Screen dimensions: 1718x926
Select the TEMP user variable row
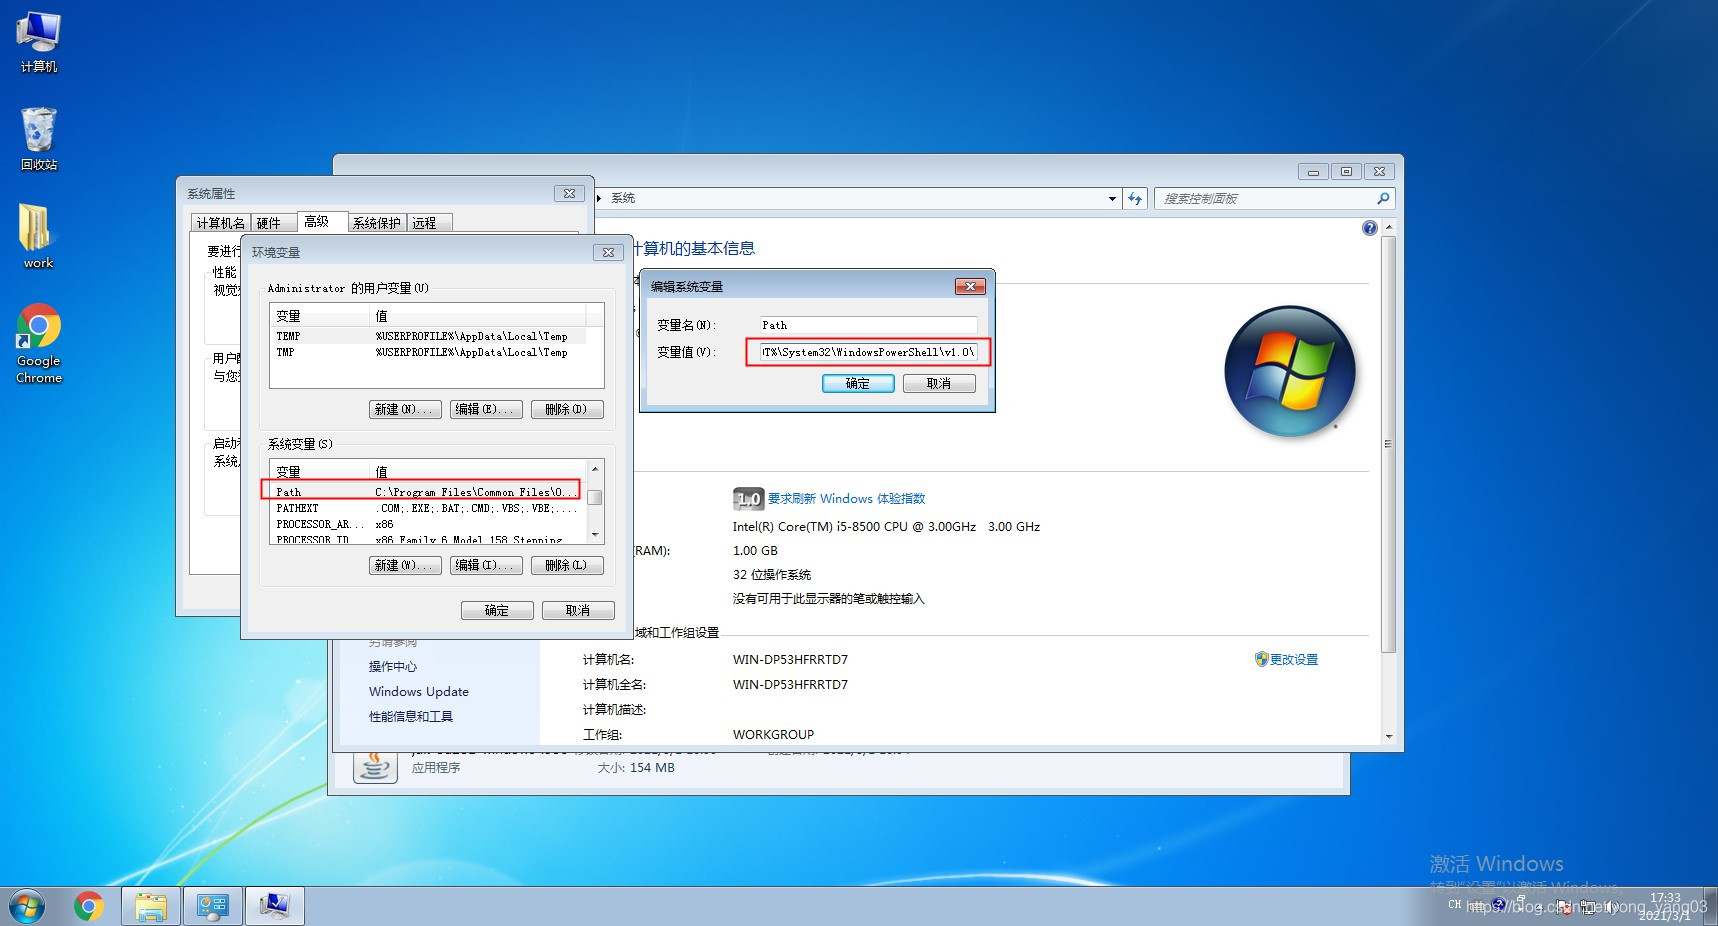[428, 336]
